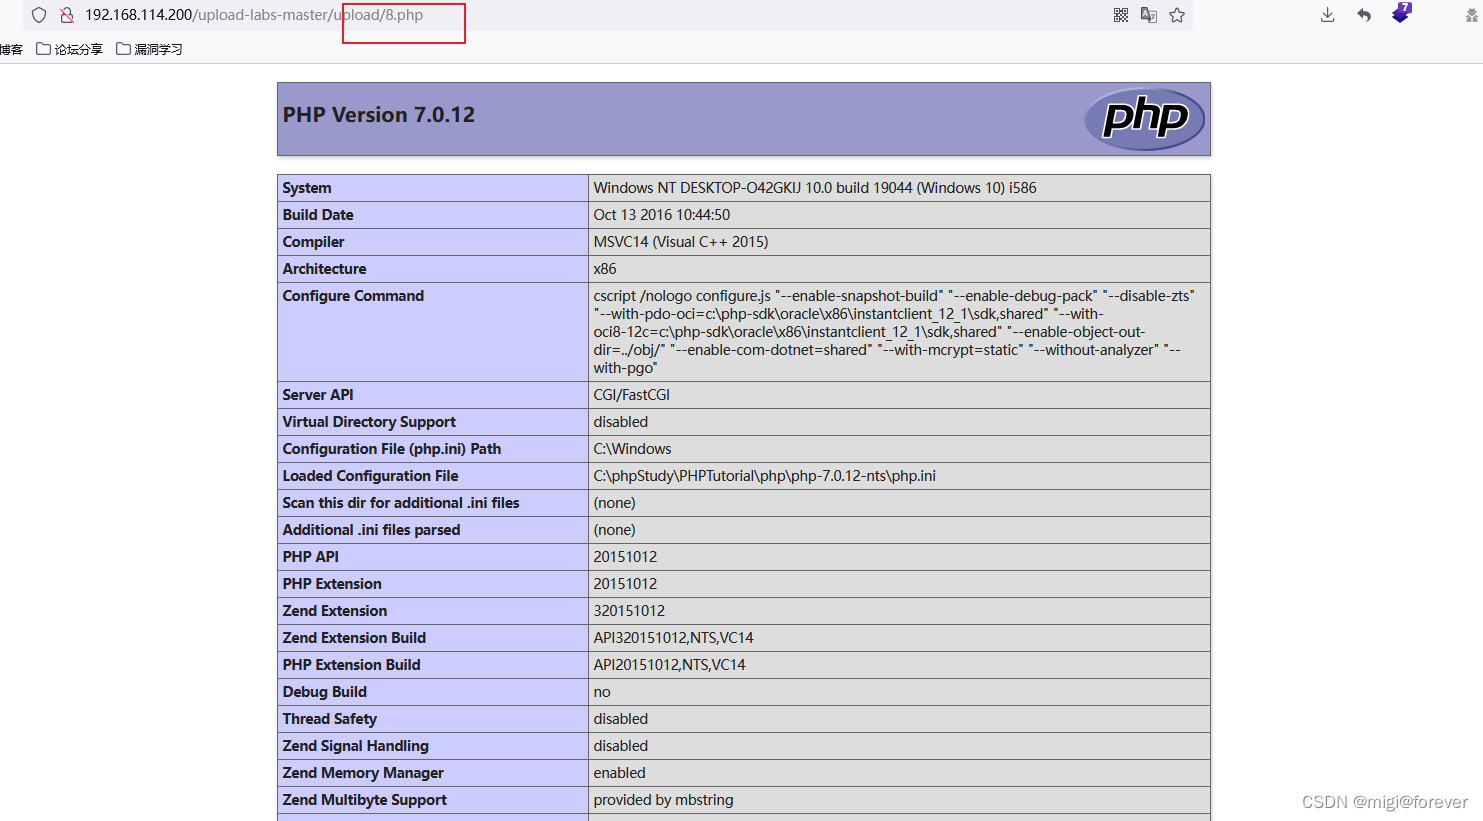Click the Server API value CGI/FastCGI
Screen dimensions: 1483x821
pyautogui.click(x=631, y=395)
